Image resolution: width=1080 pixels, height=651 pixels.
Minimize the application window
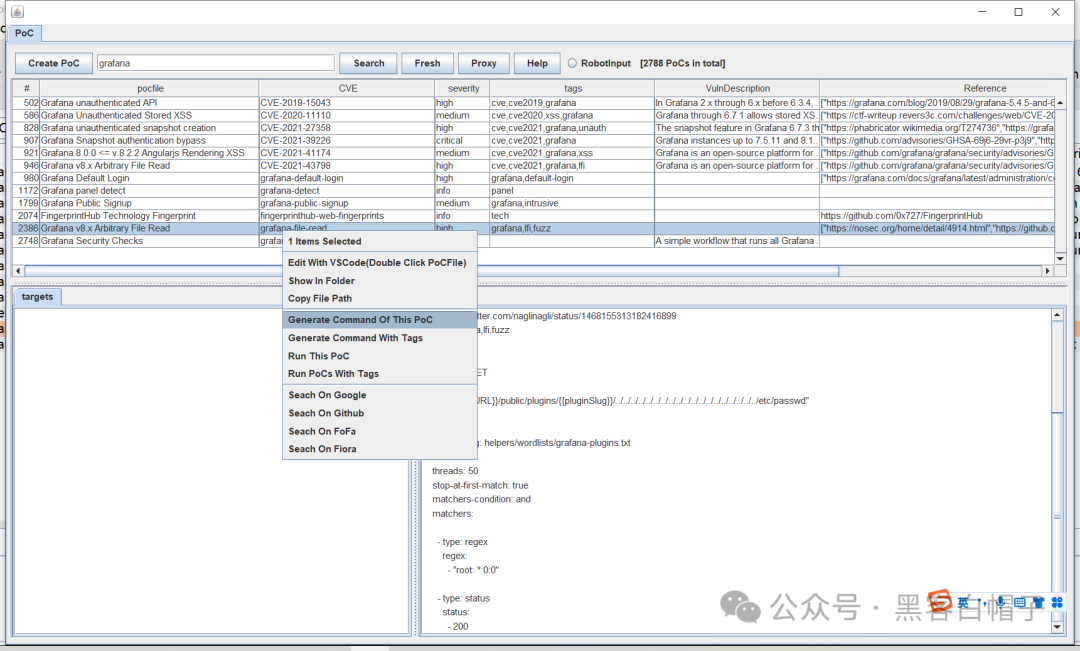coord(982,12)
